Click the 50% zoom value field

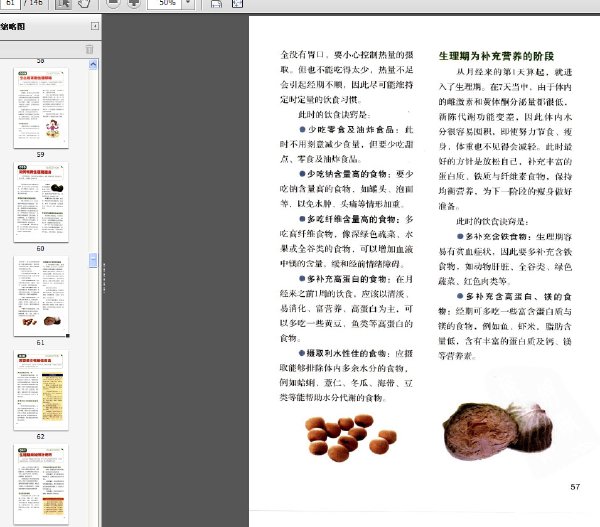click(166, 3)
